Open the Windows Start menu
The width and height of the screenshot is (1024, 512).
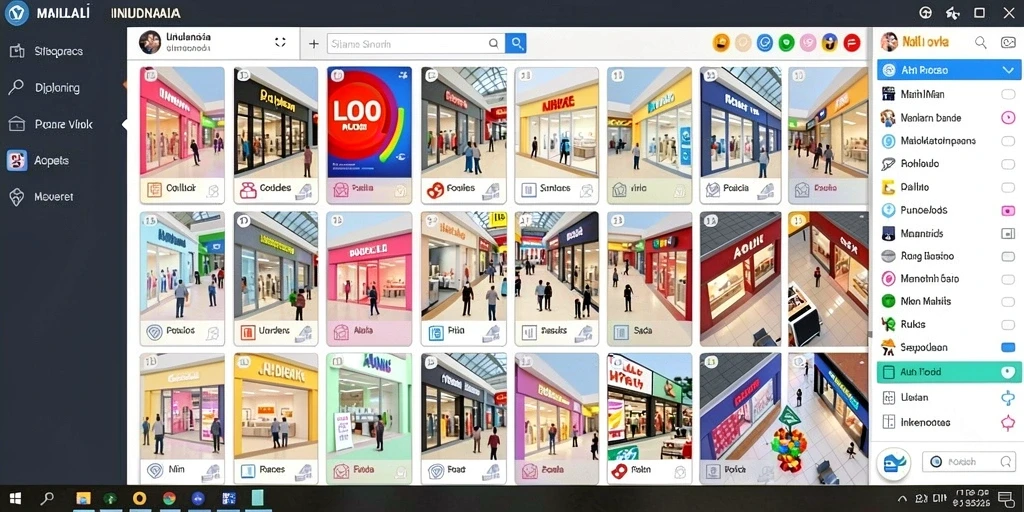pos(15,499)
